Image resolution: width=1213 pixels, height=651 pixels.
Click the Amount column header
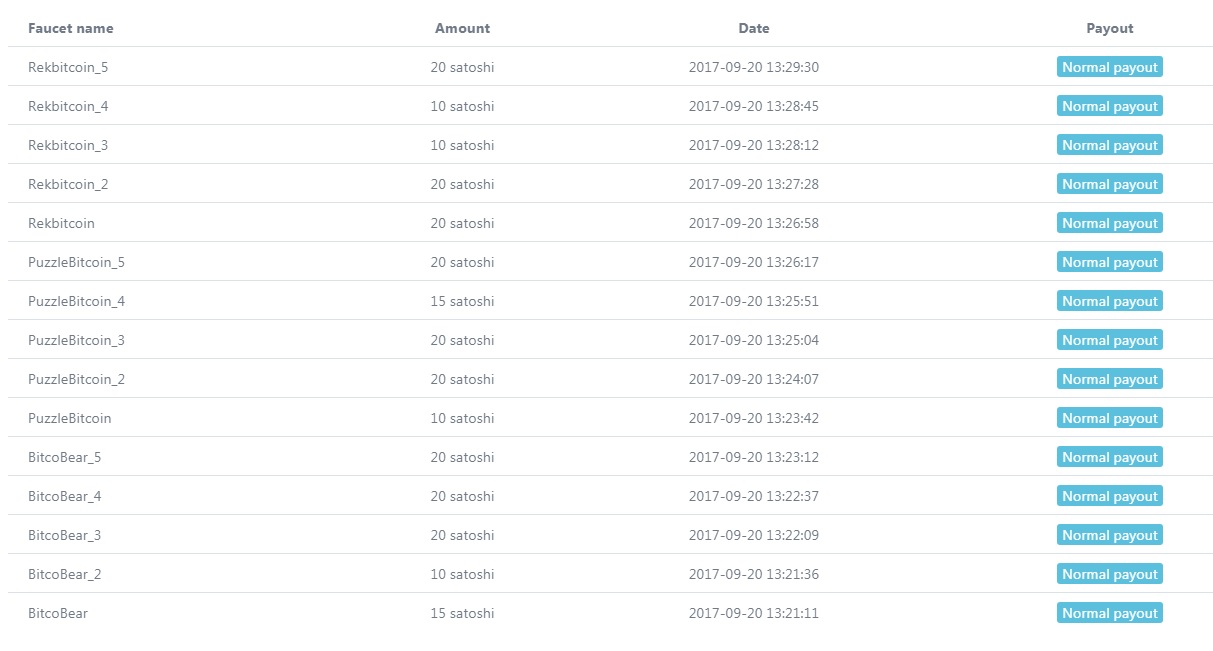click(462, 28)
